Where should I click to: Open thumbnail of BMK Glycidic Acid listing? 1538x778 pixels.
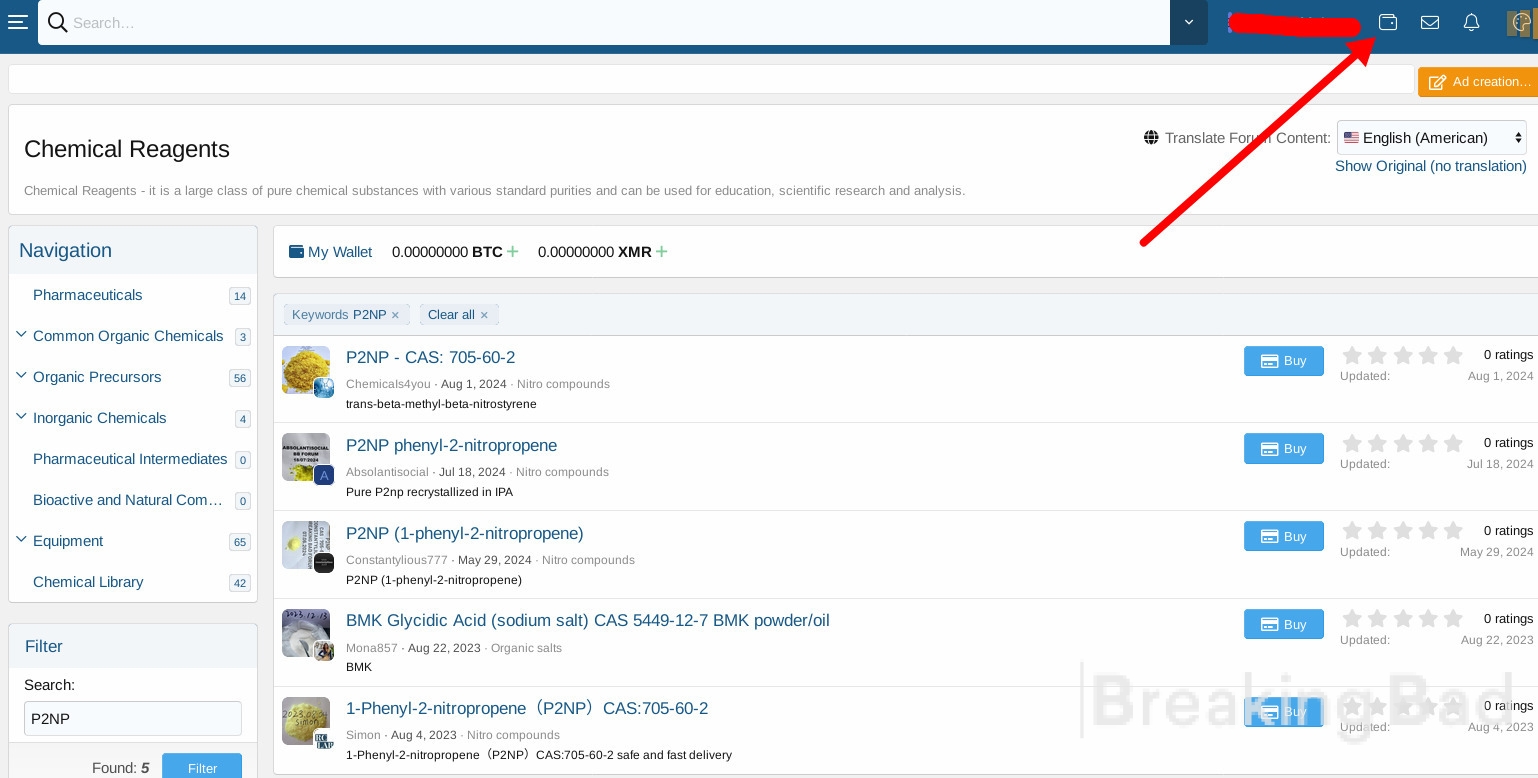(306, 633)
